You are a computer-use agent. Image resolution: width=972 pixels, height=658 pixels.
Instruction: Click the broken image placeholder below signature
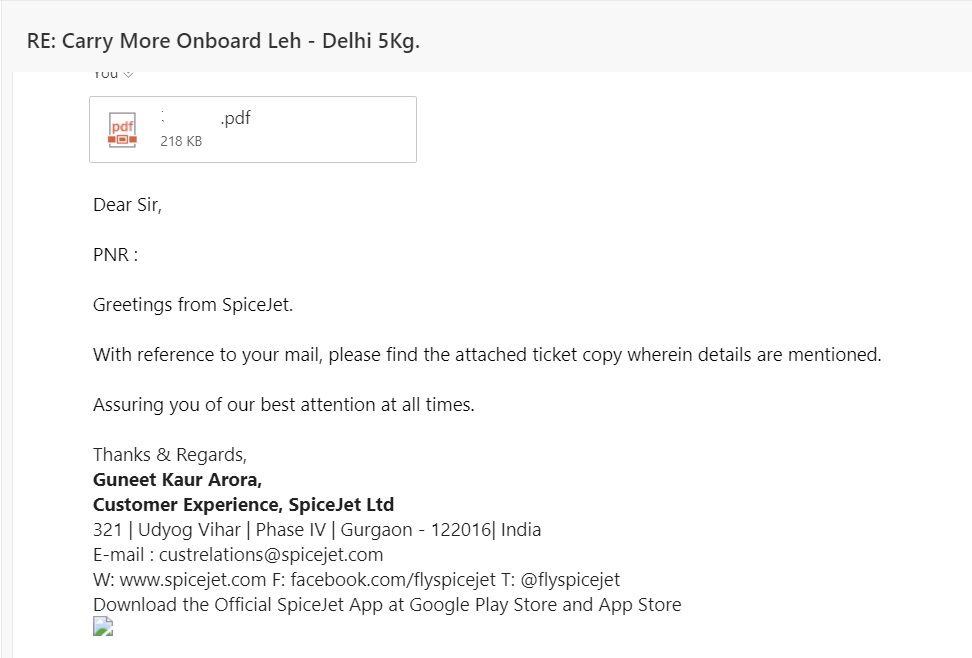[103, 626]
